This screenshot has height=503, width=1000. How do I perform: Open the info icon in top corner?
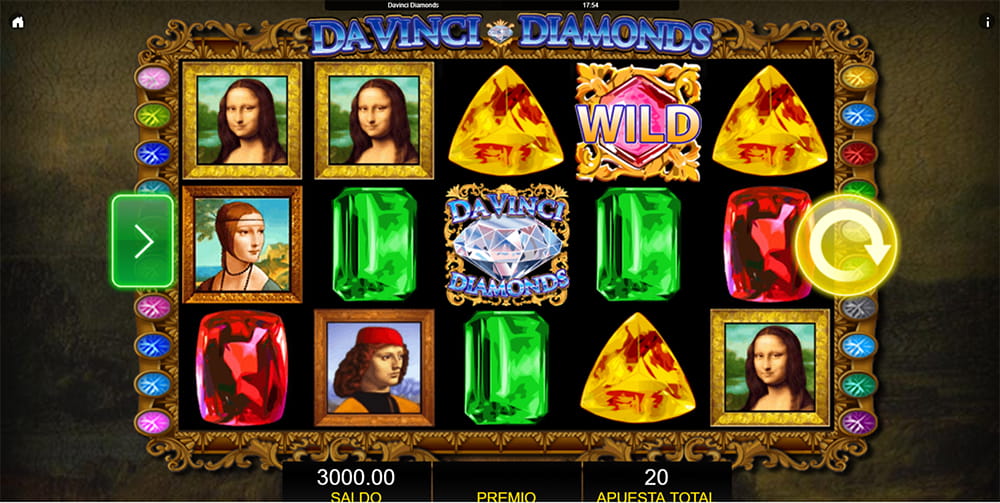click(984, 22)
